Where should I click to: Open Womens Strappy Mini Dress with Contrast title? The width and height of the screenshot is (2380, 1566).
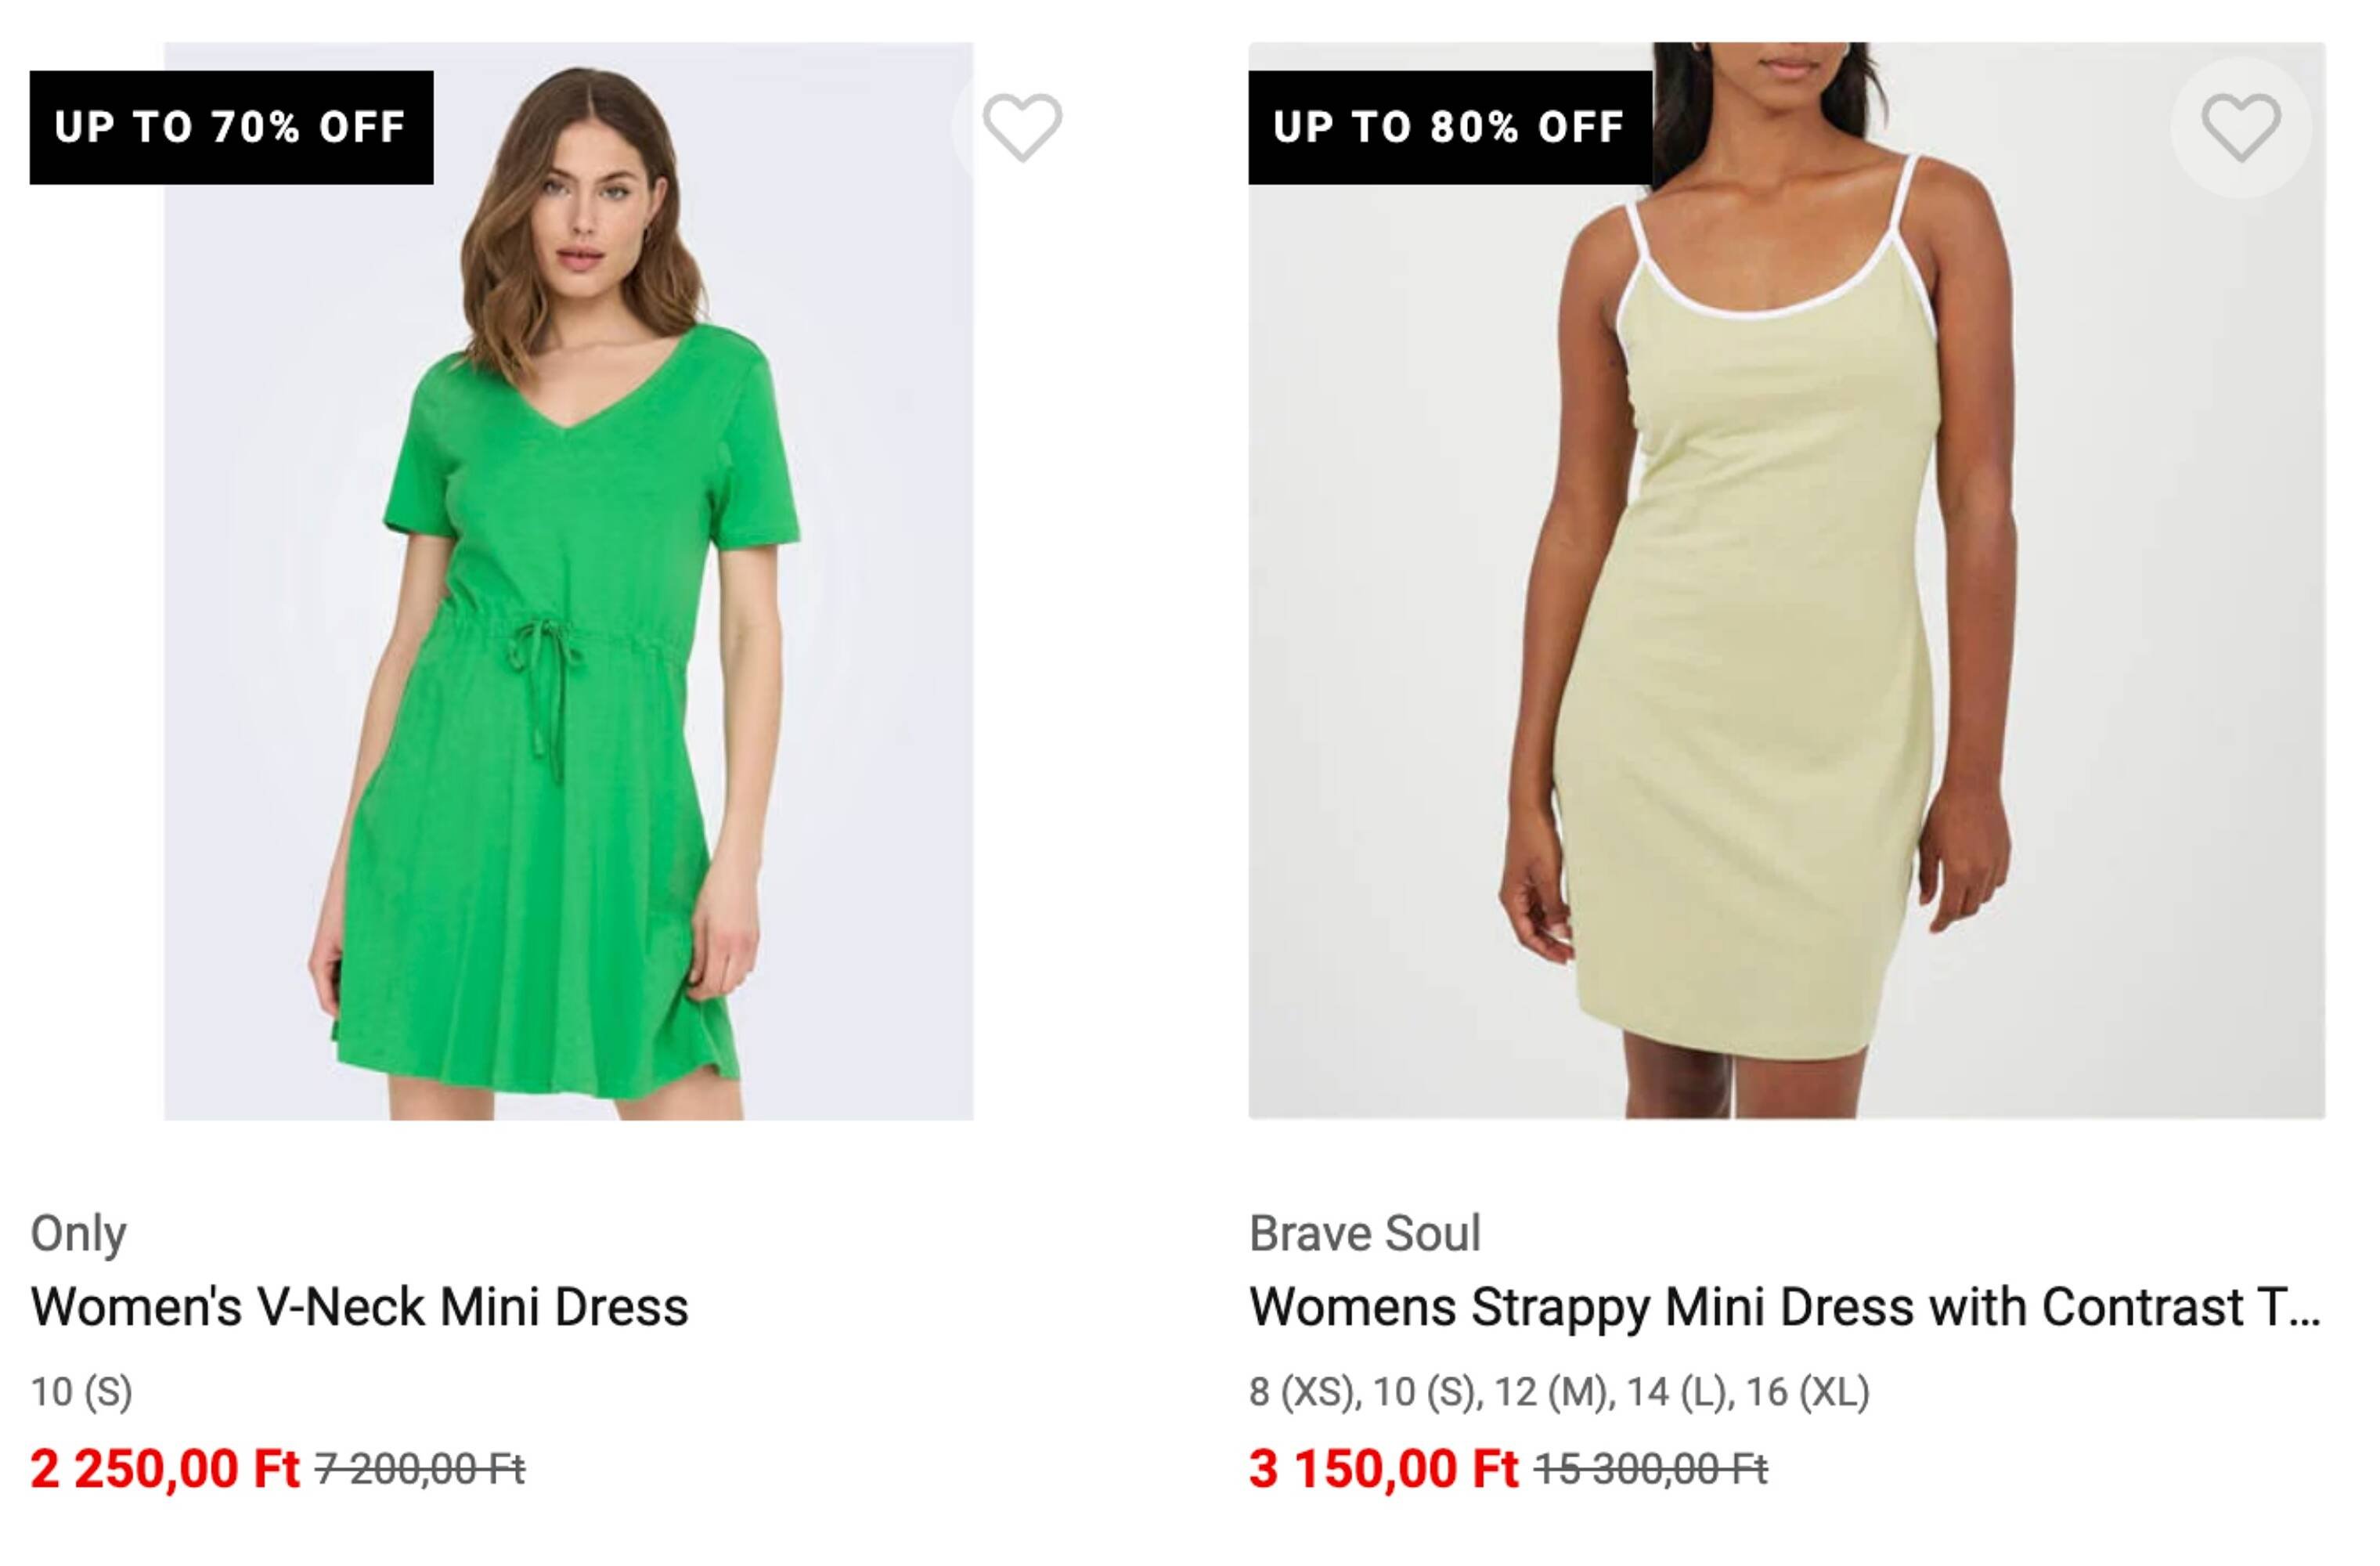pyautogui.click(x=1784, y=1307)
